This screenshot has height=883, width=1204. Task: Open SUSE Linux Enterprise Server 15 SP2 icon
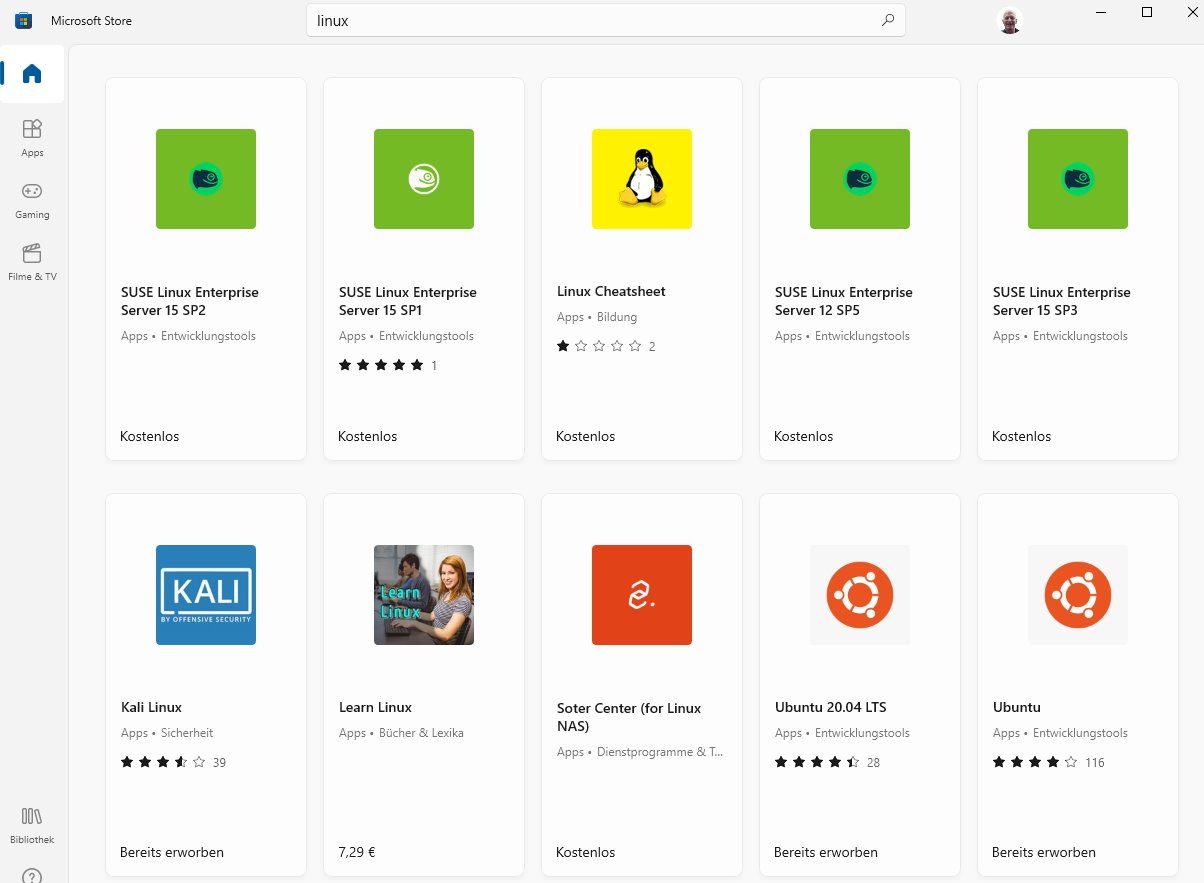[206, 179]
